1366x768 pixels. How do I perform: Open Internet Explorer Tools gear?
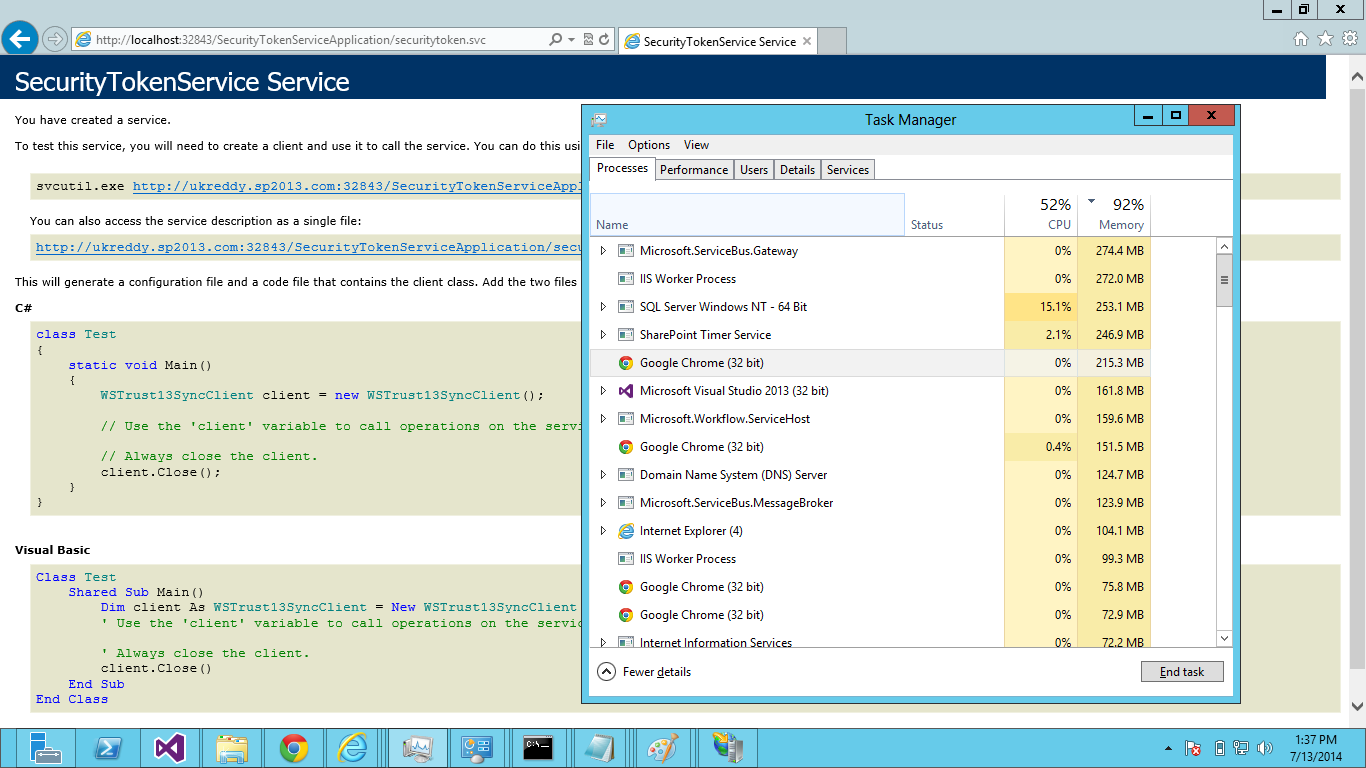point(1350,39)
